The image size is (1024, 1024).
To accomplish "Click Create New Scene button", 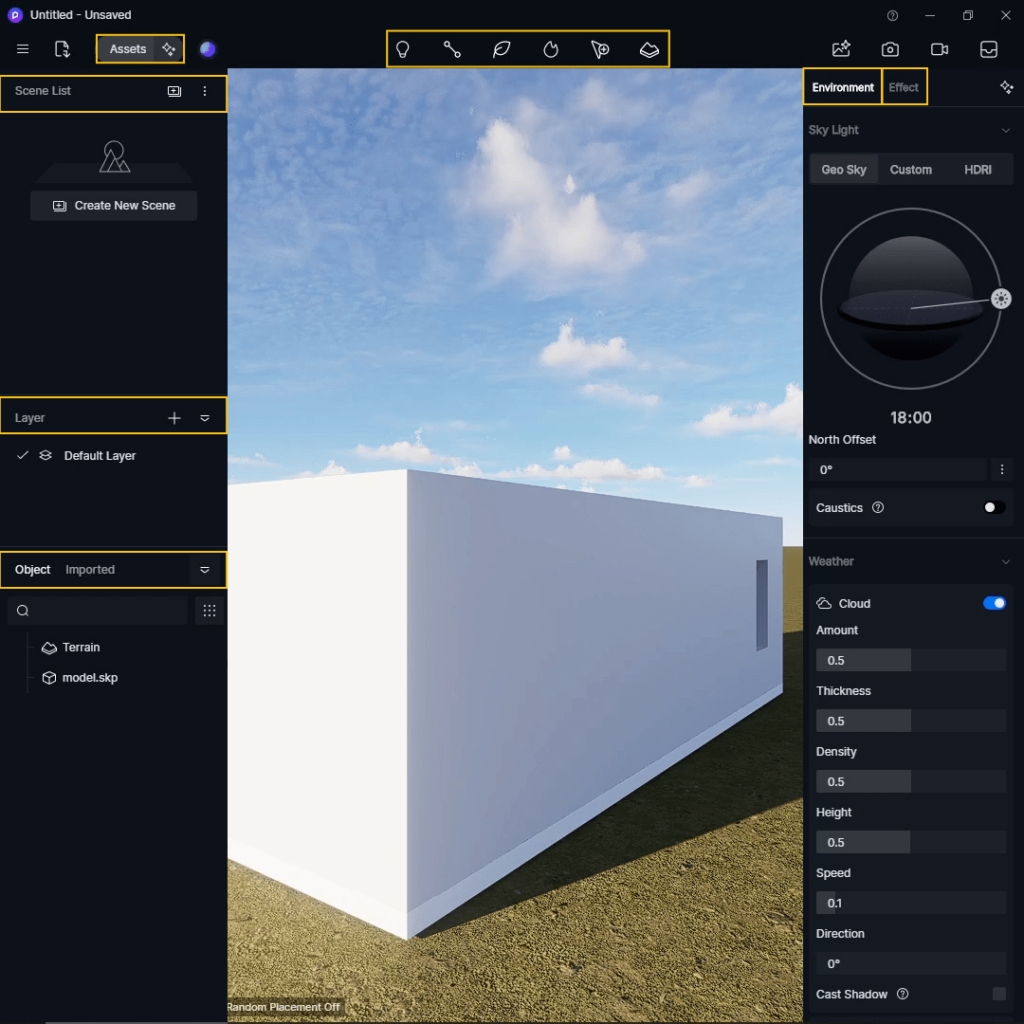I will click(x=114, y=206).
